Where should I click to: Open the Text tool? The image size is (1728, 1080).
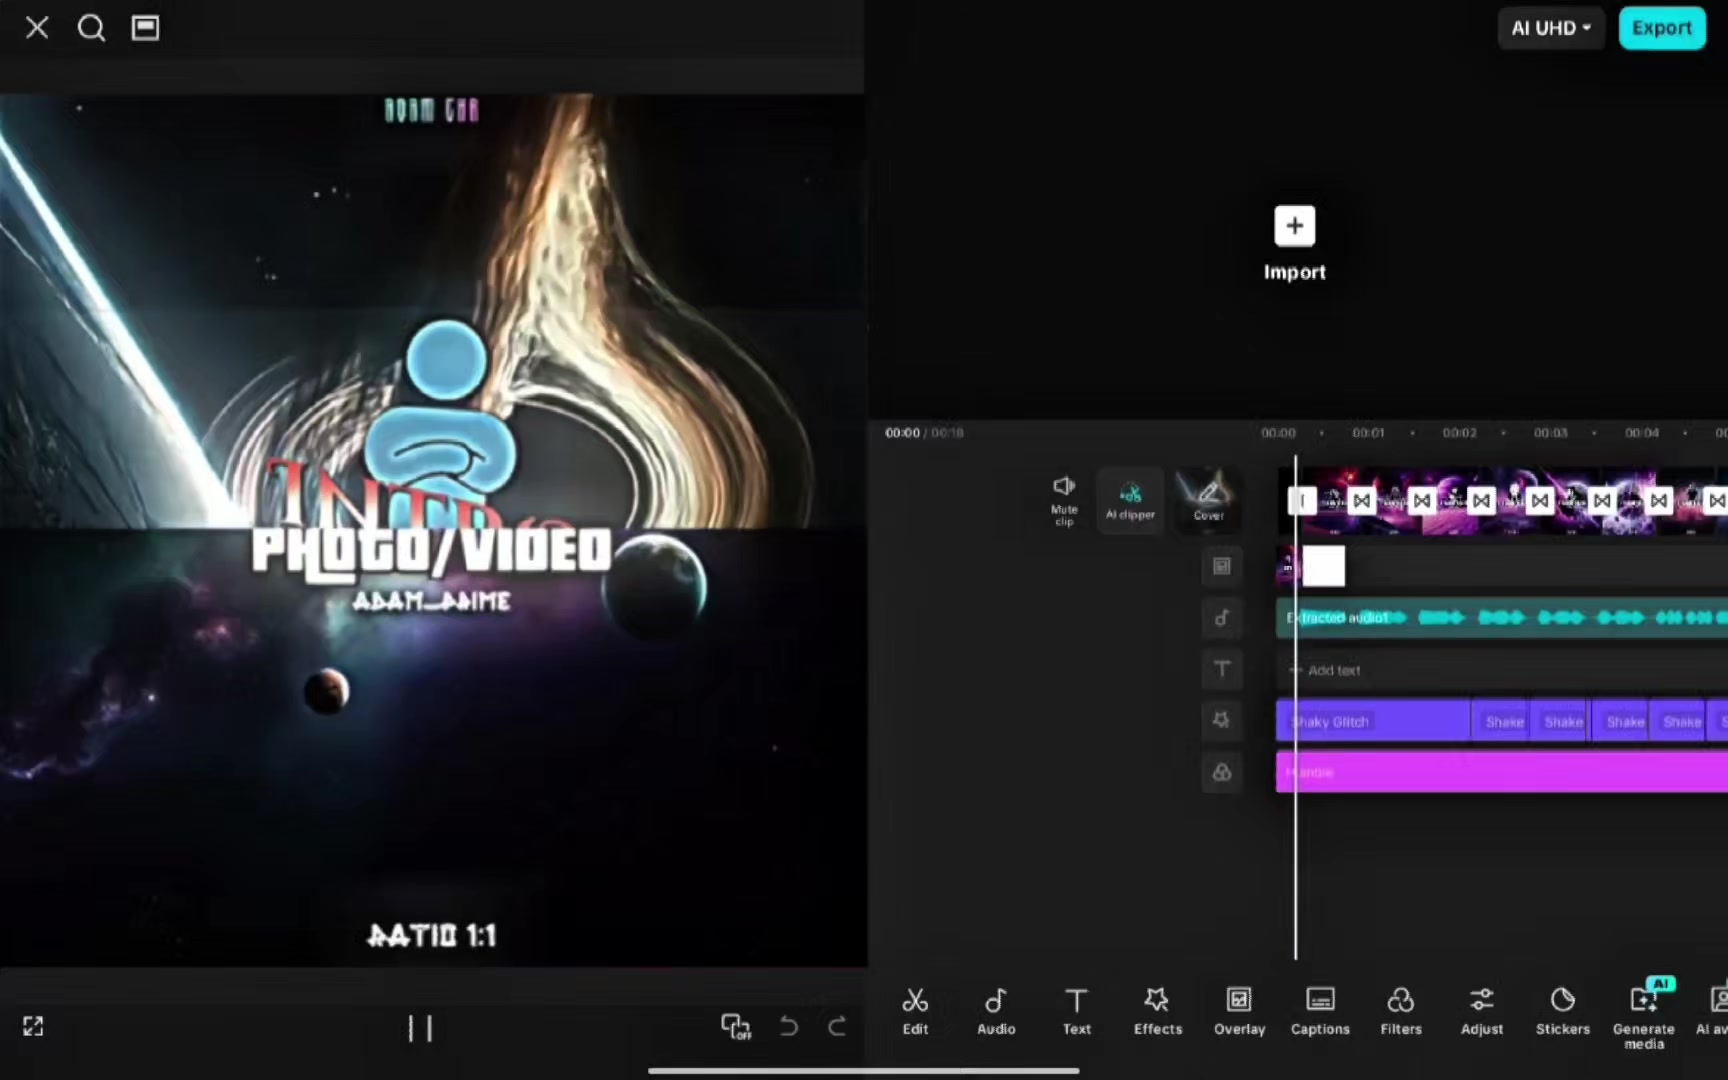[x=1077, y=1011]
